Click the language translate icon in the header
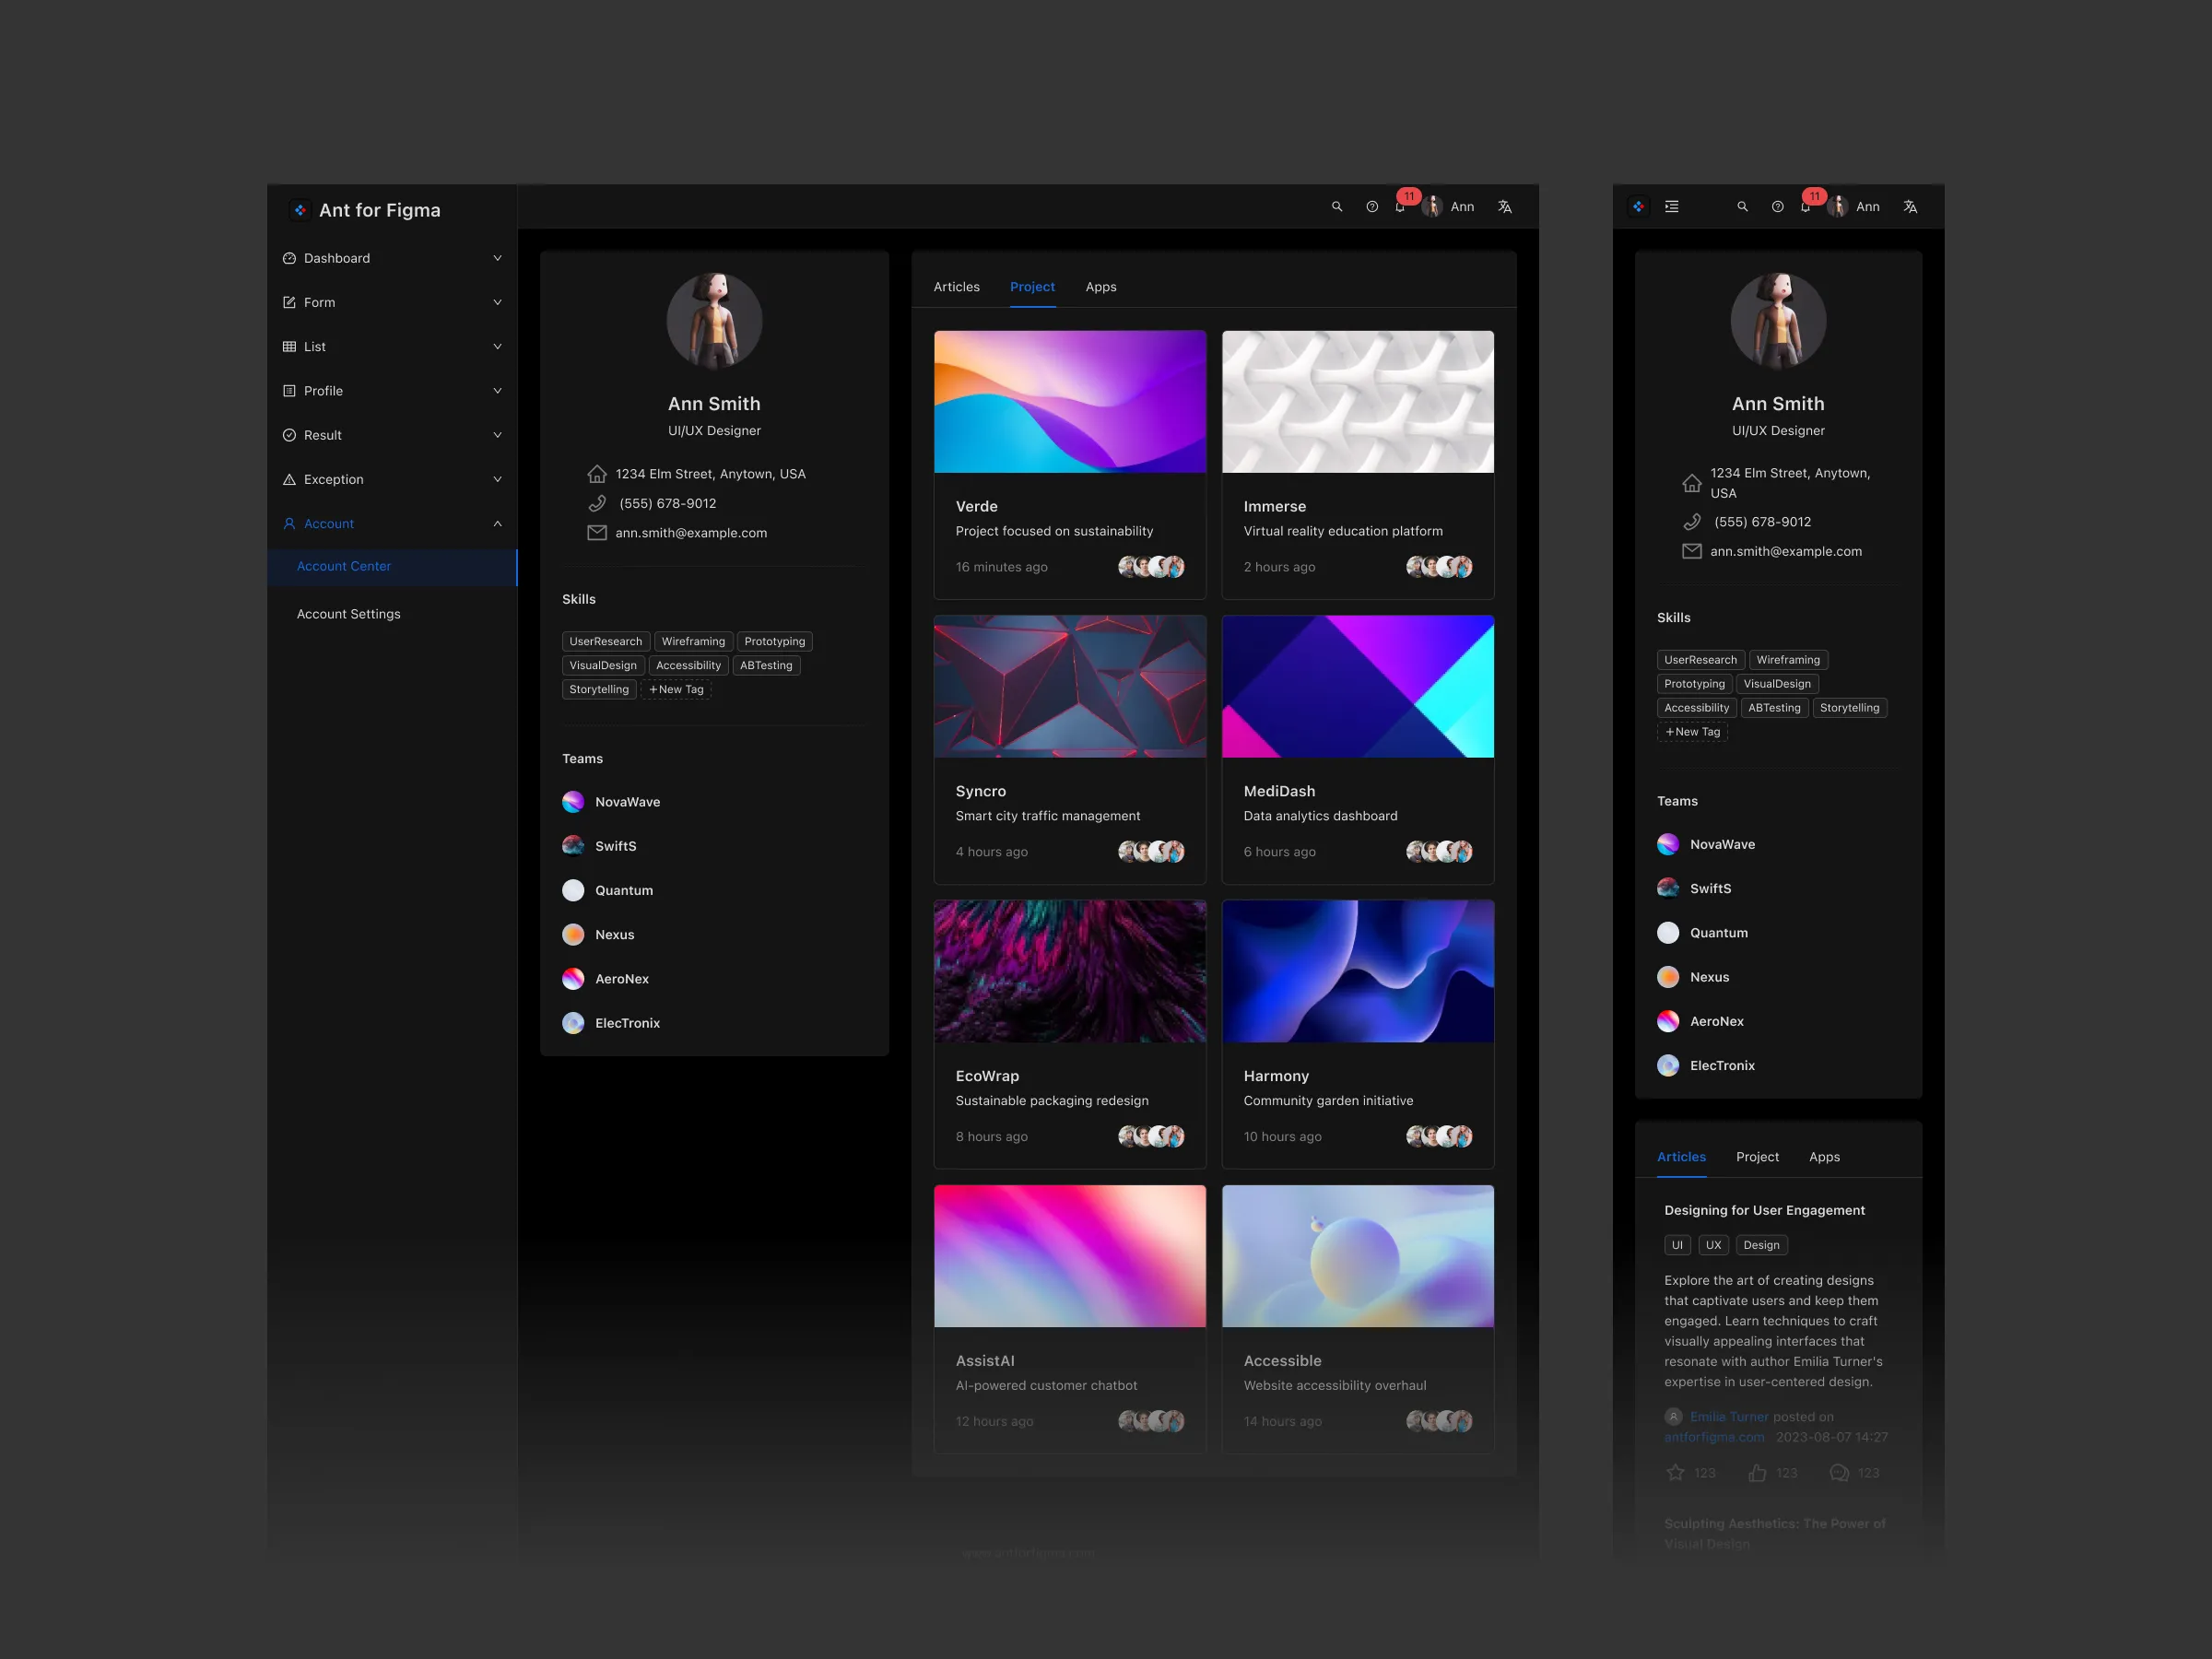The image size is (2212, 1659). (x=1505, y=207)
